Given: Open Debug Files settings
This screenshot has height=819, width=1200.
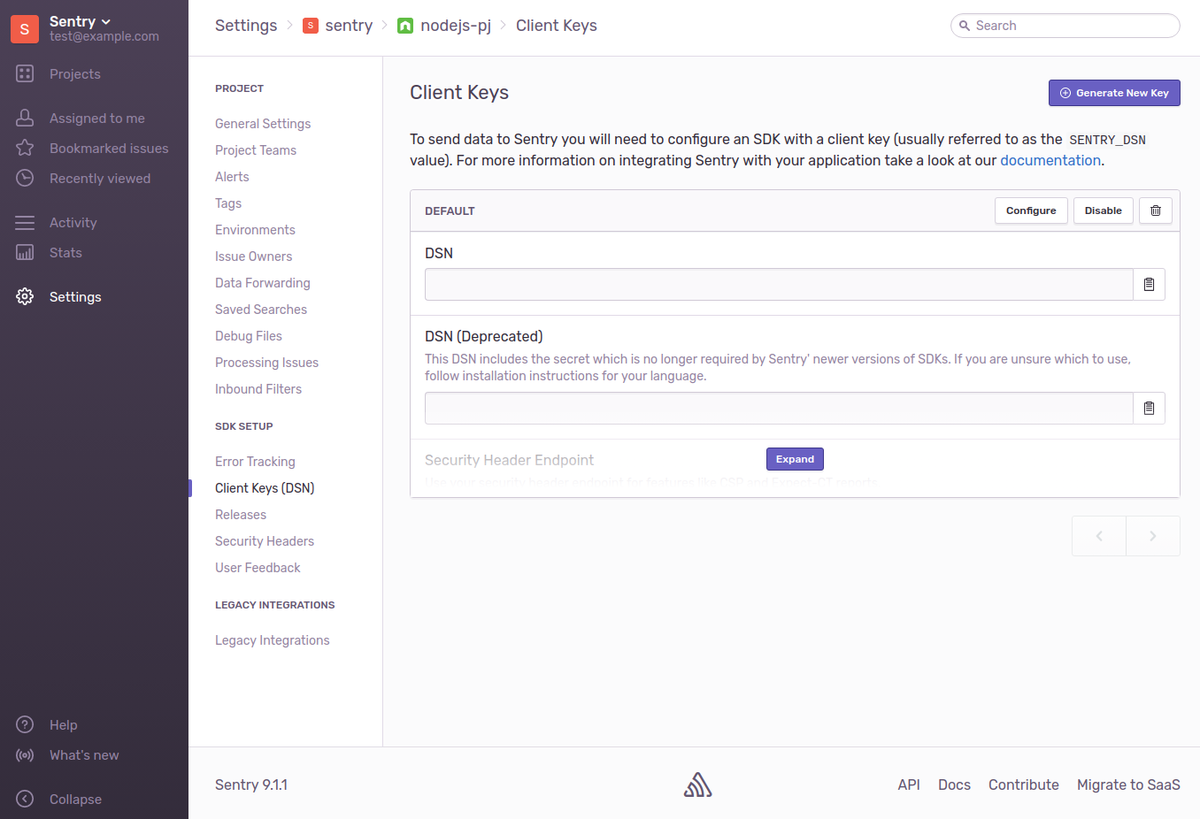Looking at the screenshot, I should [249, 336].
